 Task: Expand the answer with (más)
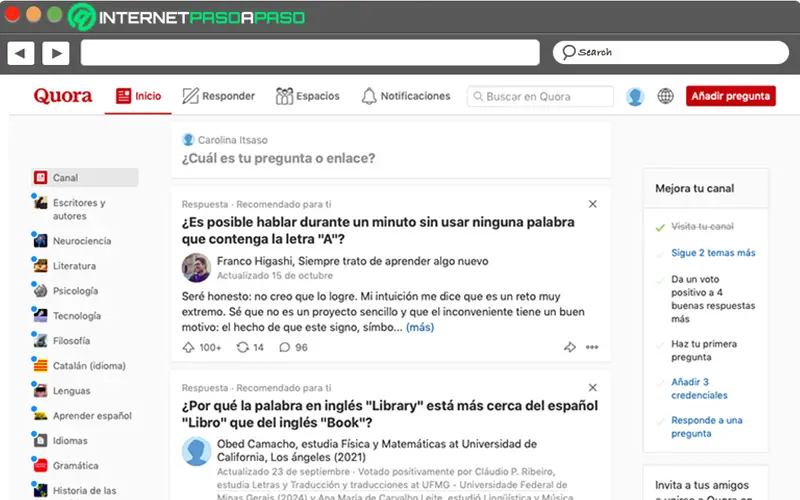420,327
